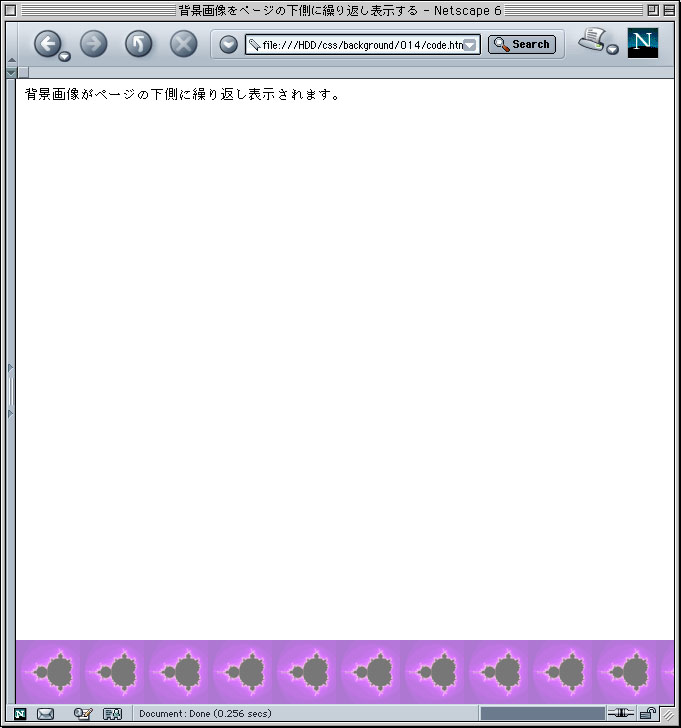Click the Forward arrow button
This screenshot has height=728, width=681.
coord(94,44)
